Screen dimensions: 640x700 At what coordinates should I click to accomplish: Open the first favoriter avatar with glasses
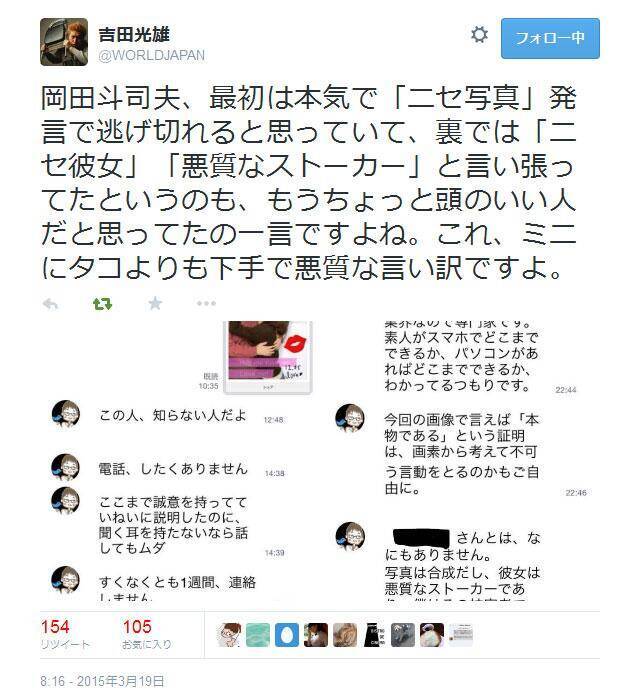[229, 635]
